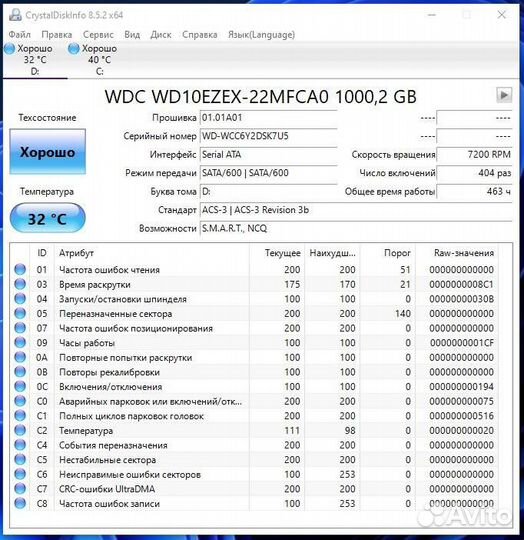Select row Часы работы

click(254, 343)
